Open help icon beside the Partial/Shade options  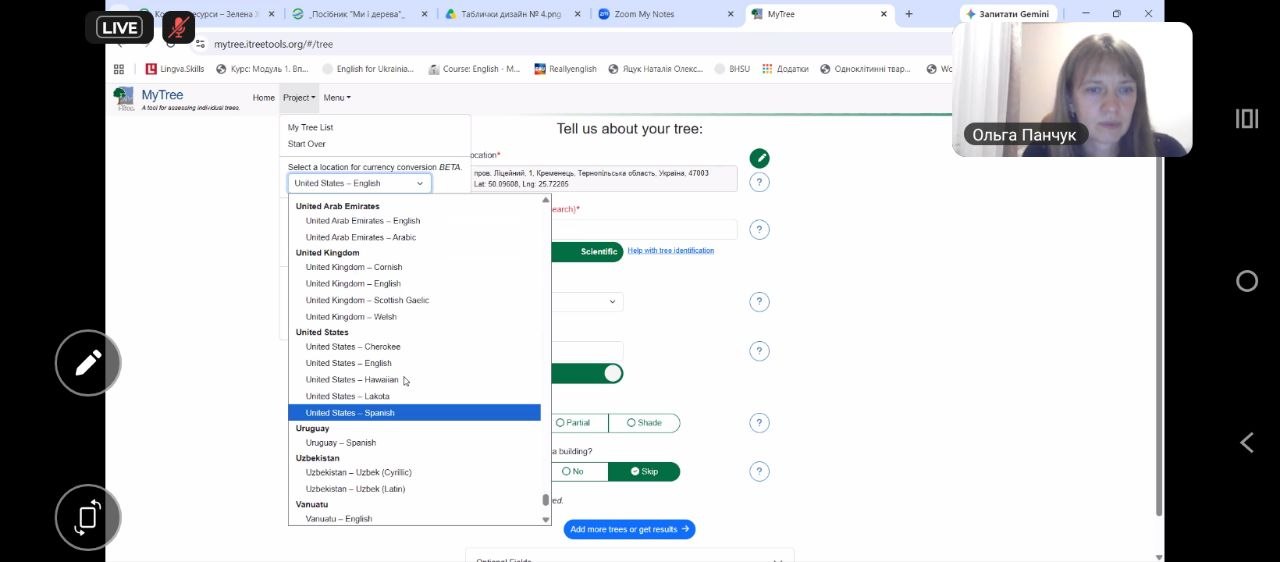(760, 423)
